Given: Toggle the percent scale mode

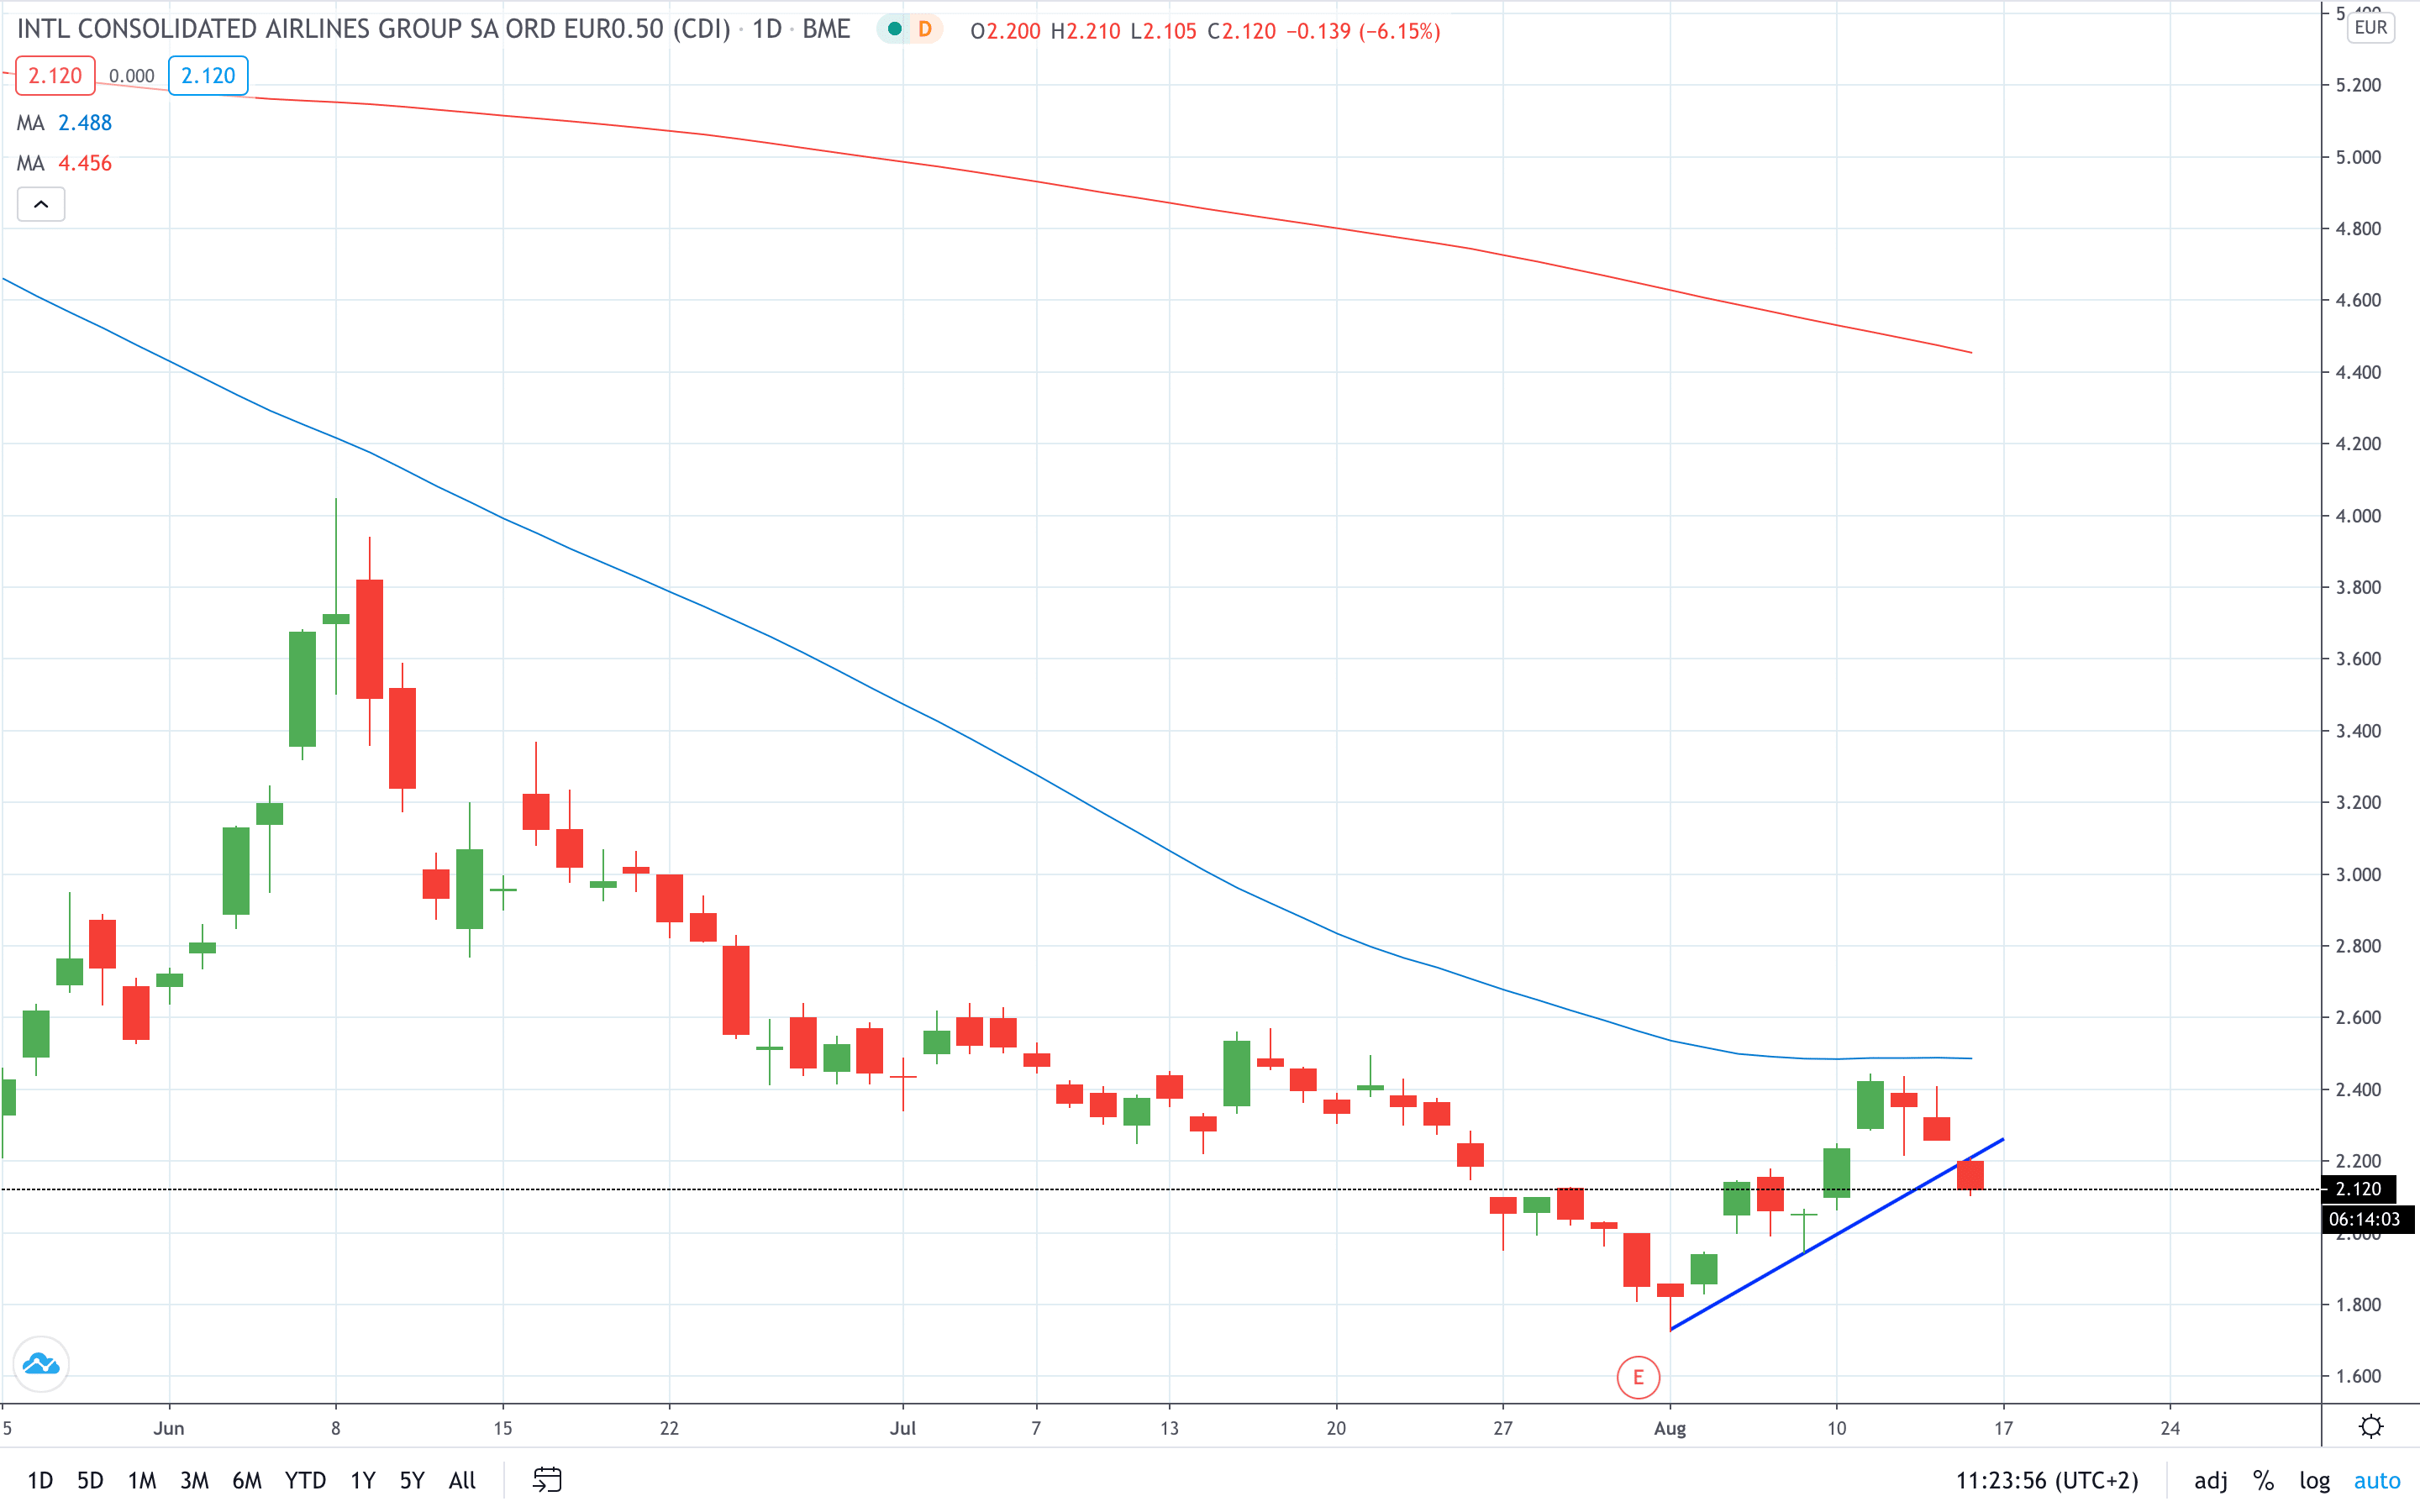Looking at the screenshot, I should [2263, 1481].
